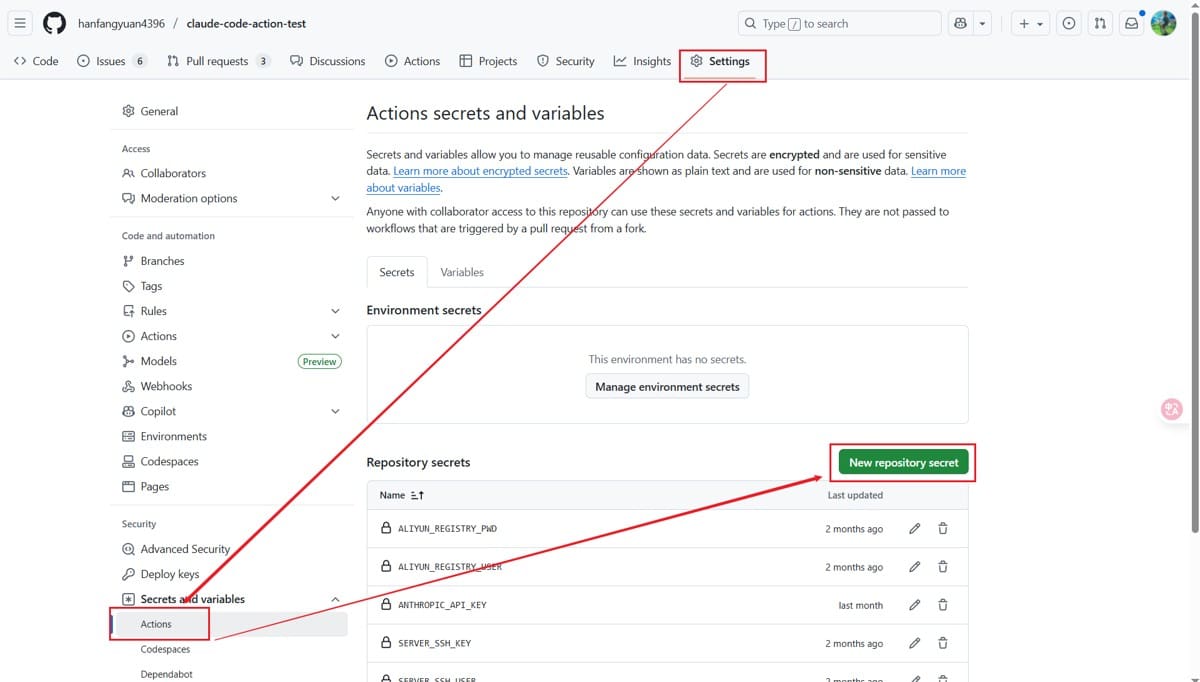1200x682 pixels.
Task: Delete the SERVER_SSH_KEY secret
Action: (943, 643)
